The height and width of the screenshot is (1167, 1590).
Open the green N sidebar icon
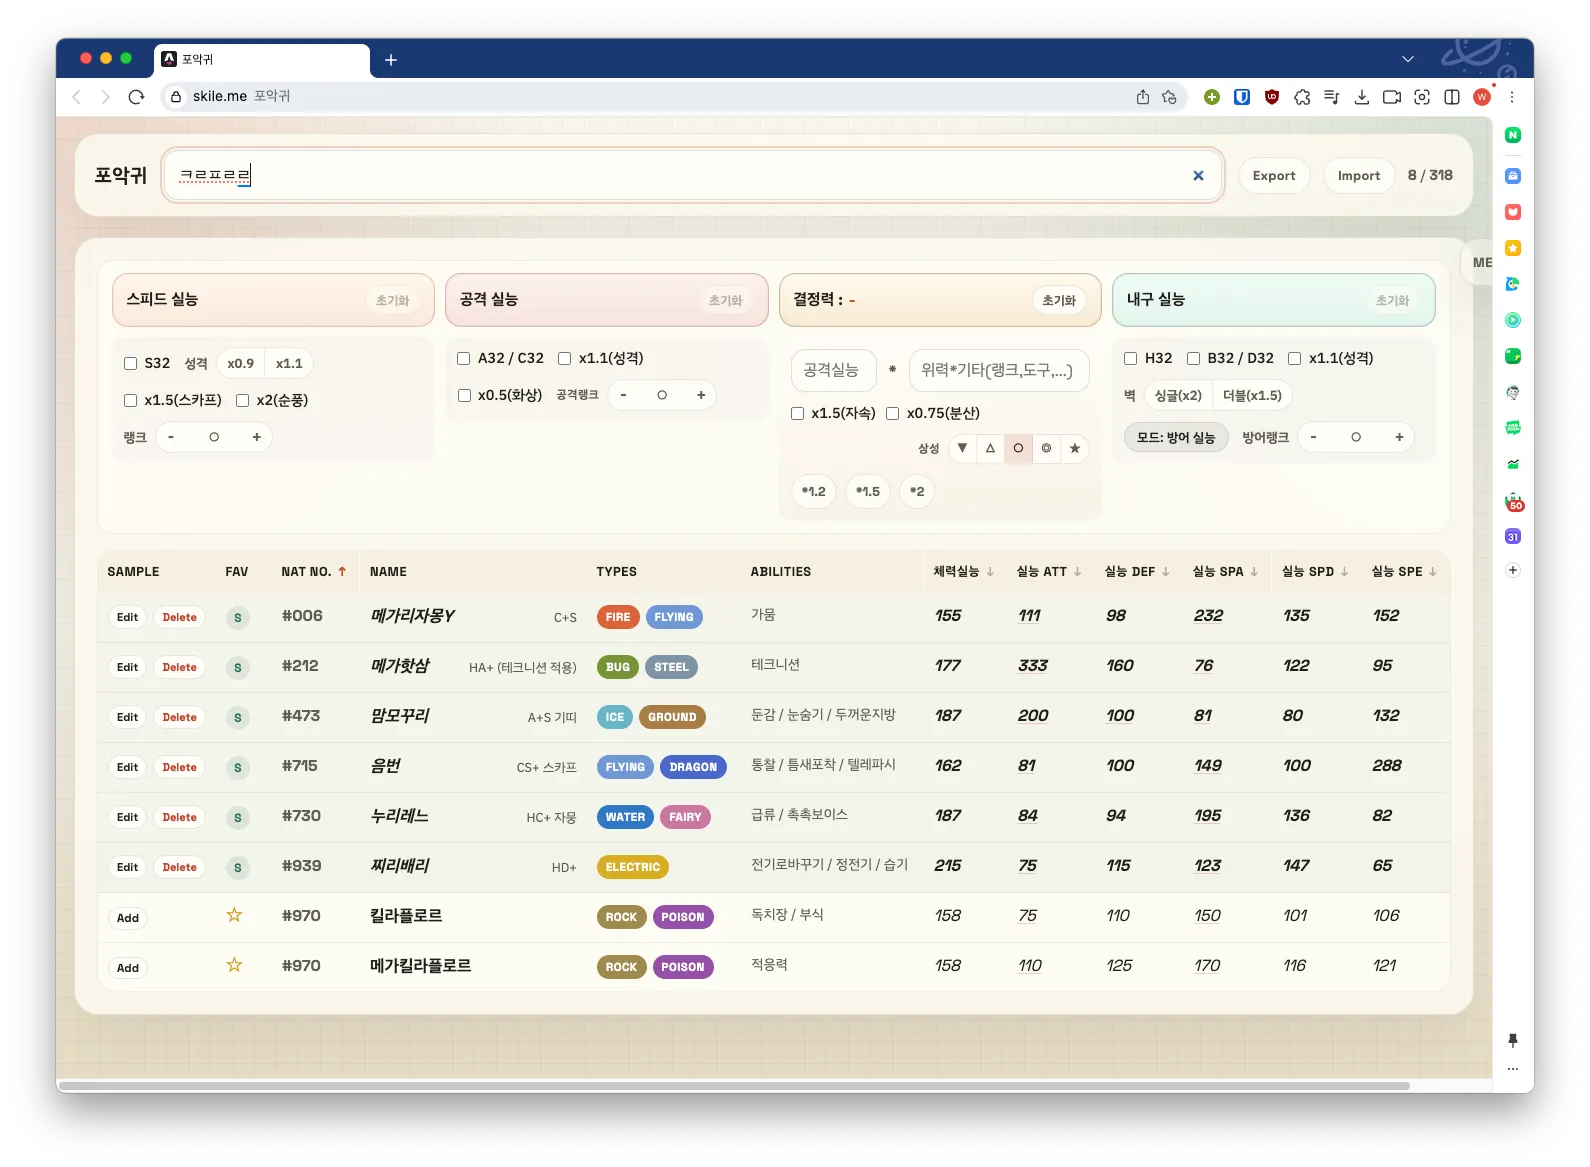pos(1513,135)
